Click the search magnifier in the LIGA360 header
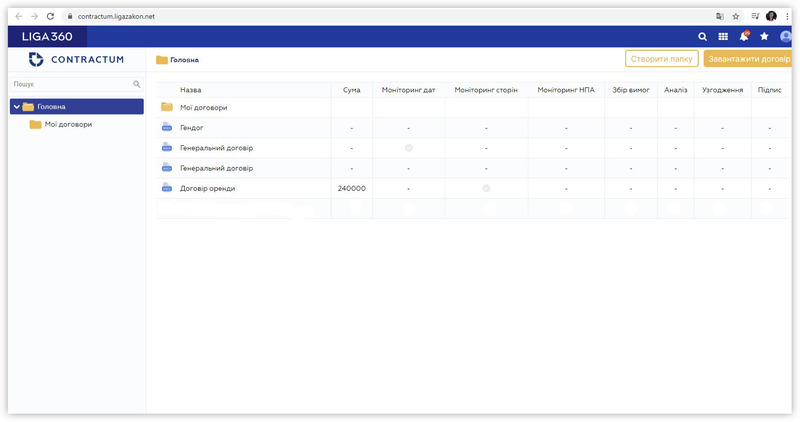This screenshot has width=800, height=422. tap(702, 36)
